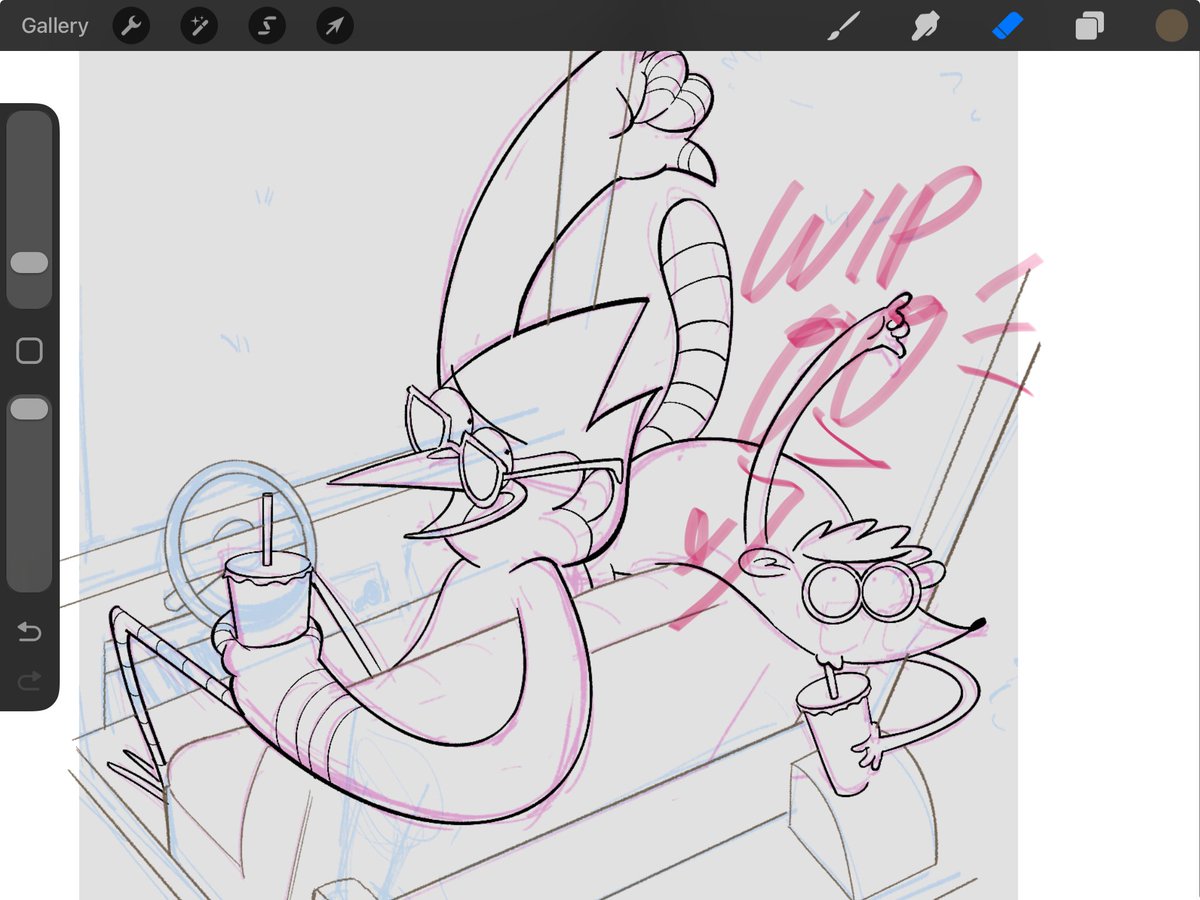Redo the last undone action
This screenshot has height=900, width=1200.
click(30, 681)
